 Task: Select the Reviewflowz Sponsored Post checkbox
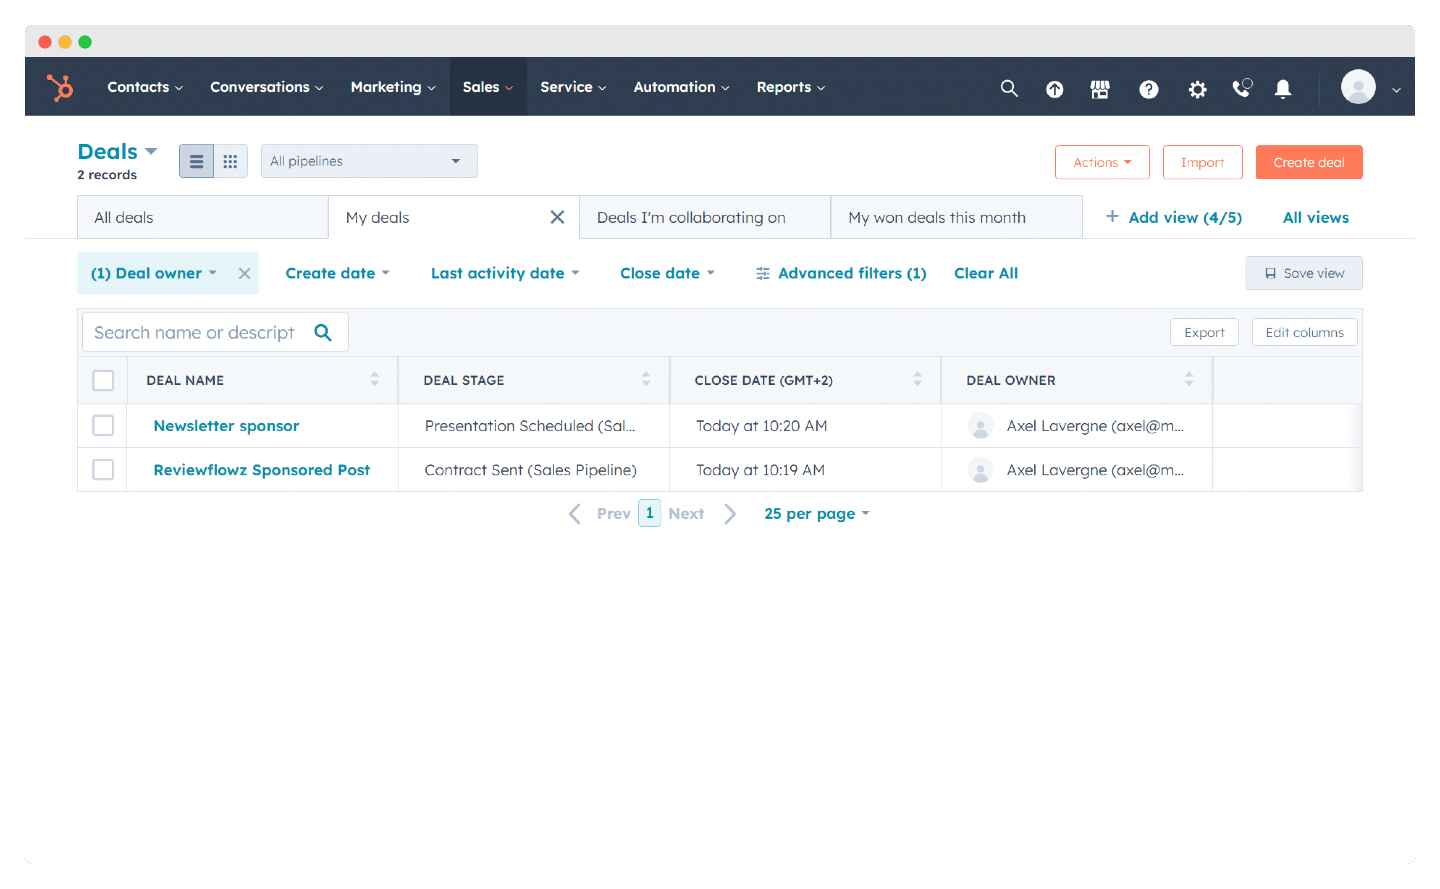point(103,470)
